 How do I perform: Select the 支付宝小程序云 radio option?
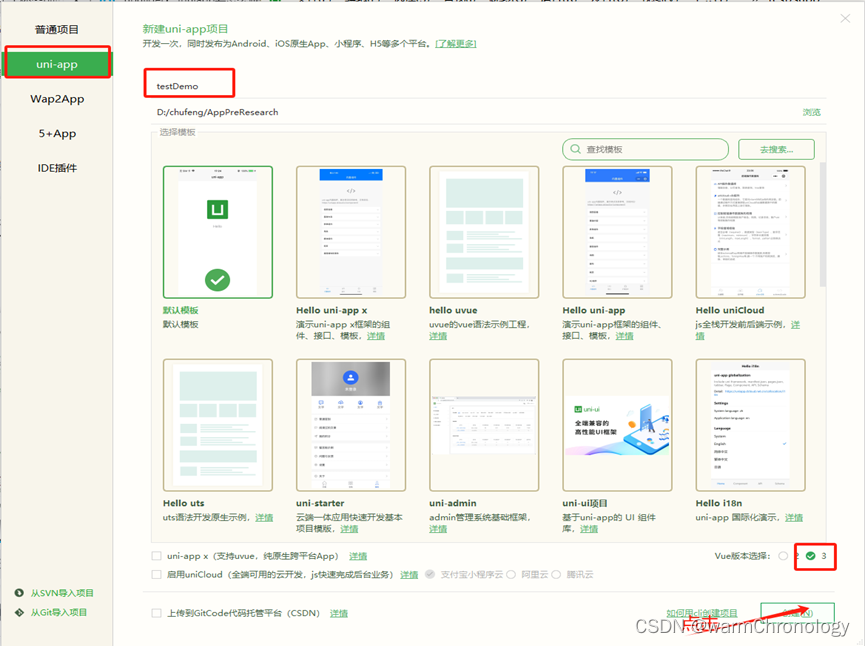point(430,574)
